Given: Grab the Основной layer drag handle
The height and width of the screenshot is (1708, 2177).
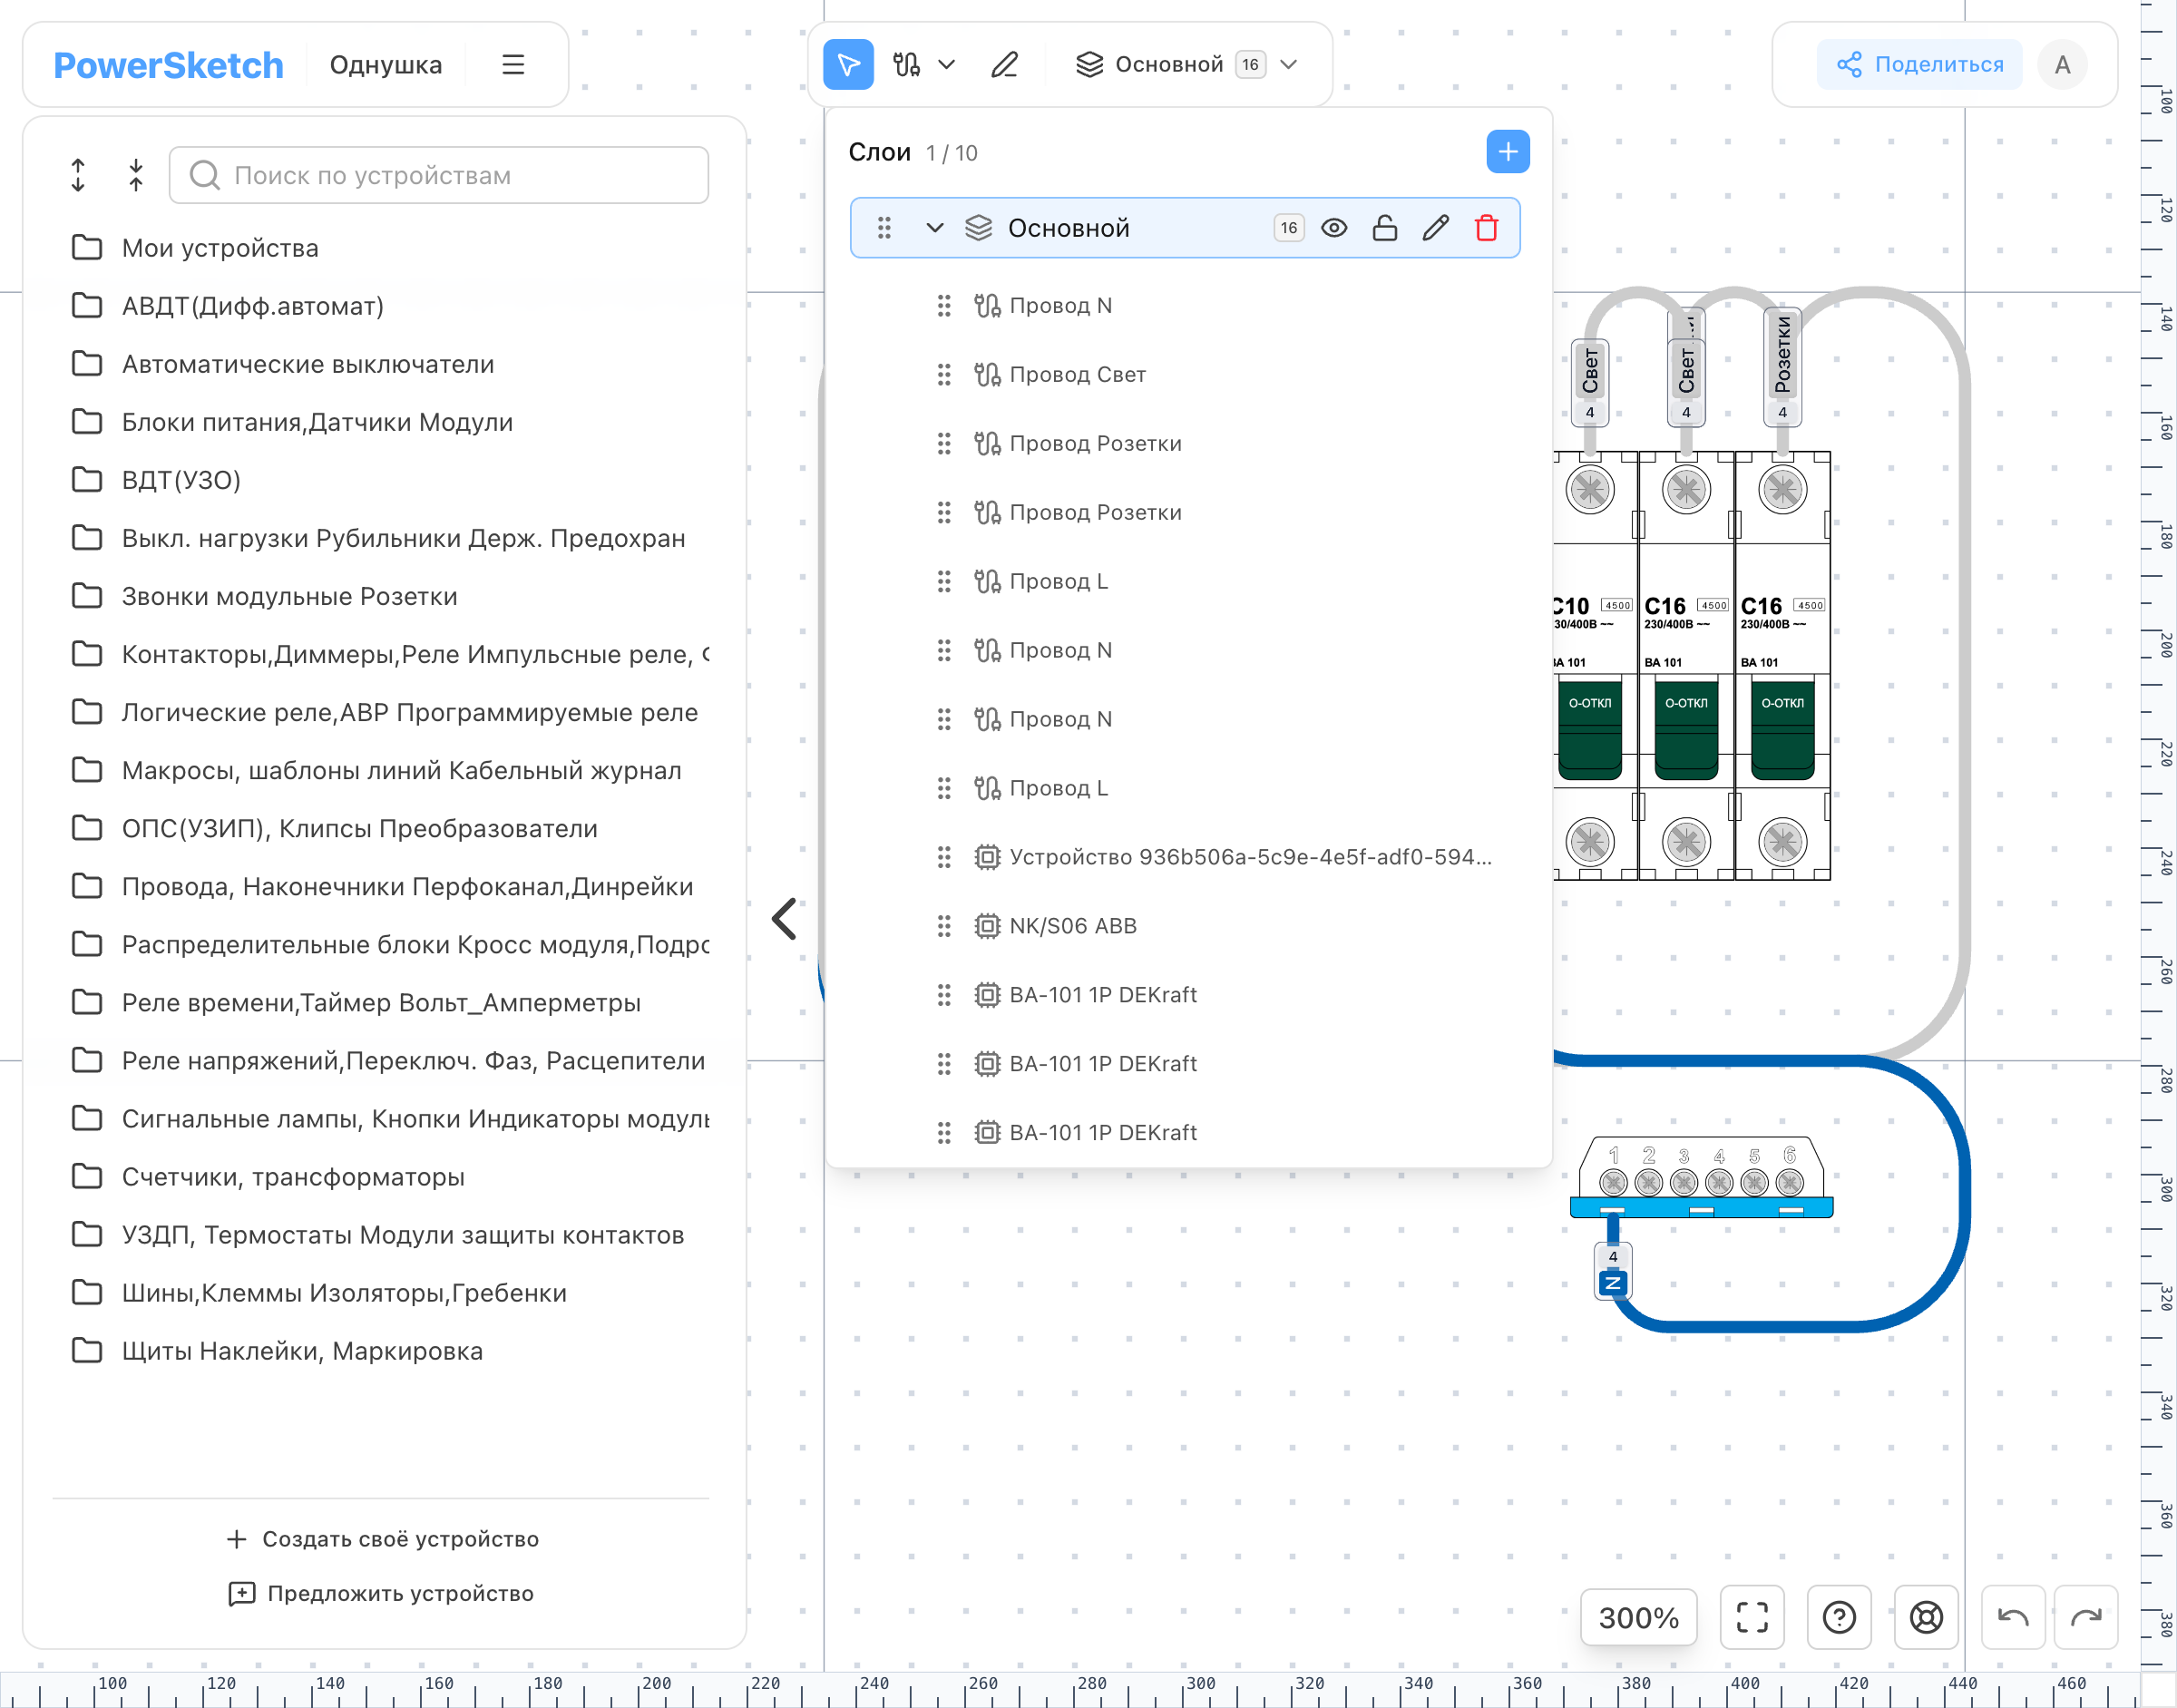Looking at the screenshot, I should point(884,228).
